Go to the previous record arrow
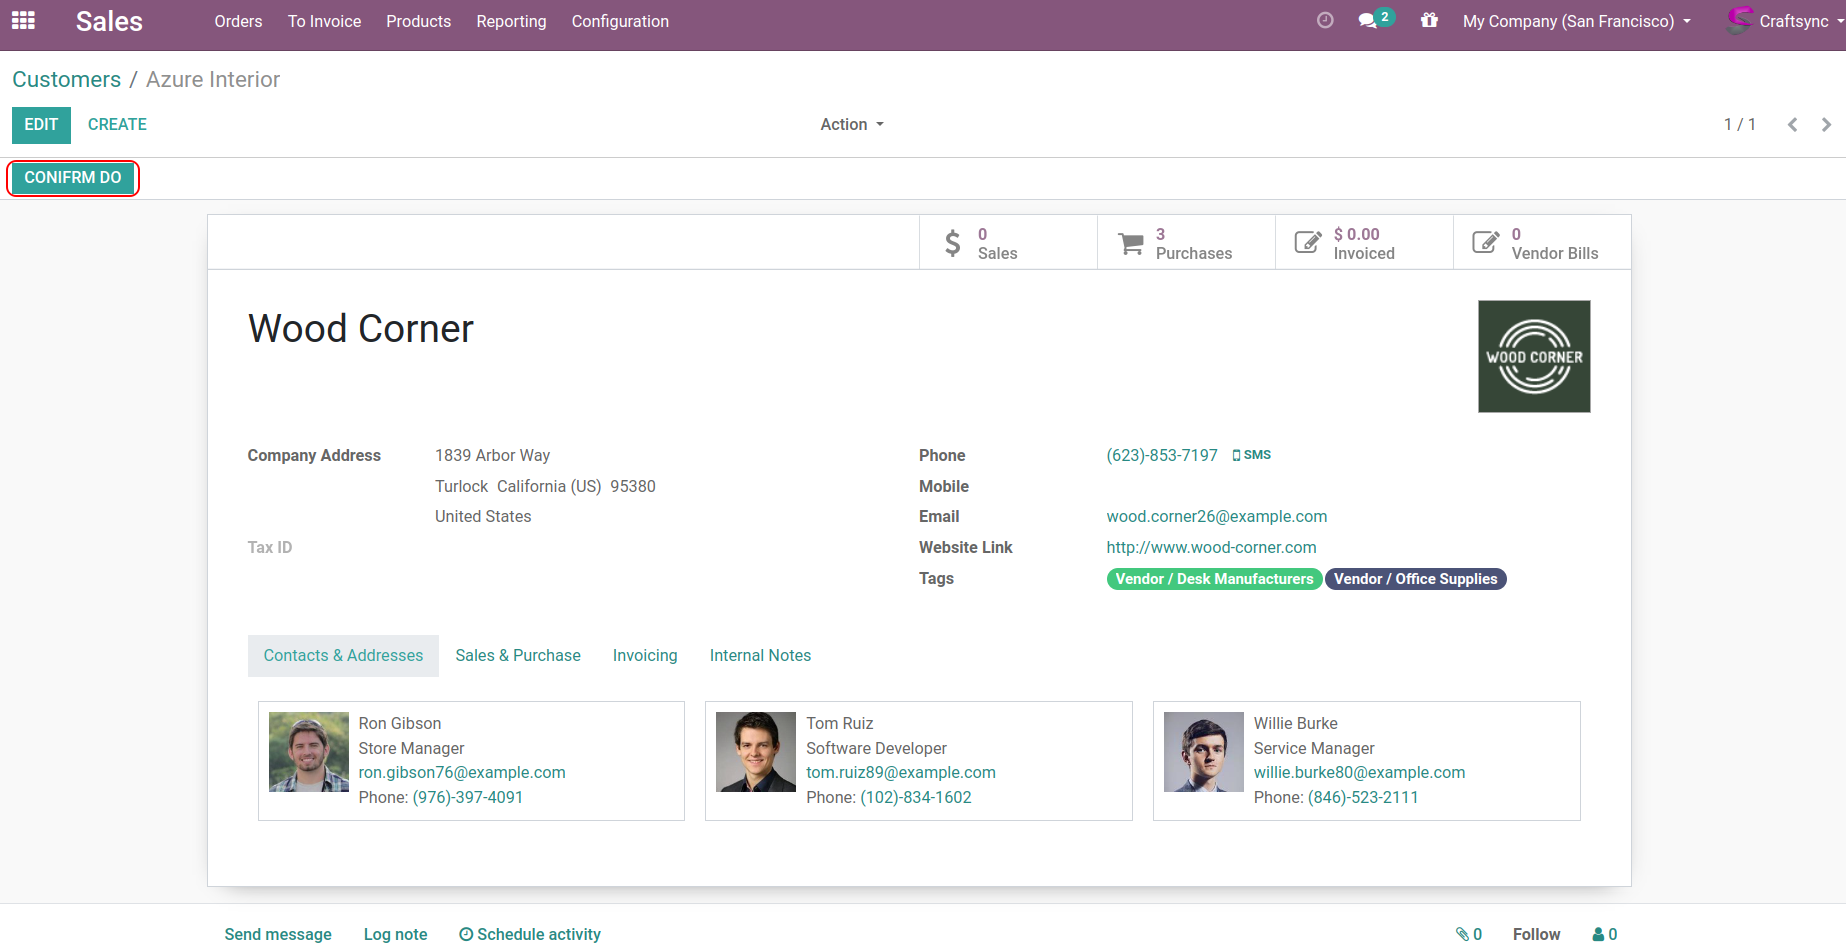1846x945 pixels. 1792,125
